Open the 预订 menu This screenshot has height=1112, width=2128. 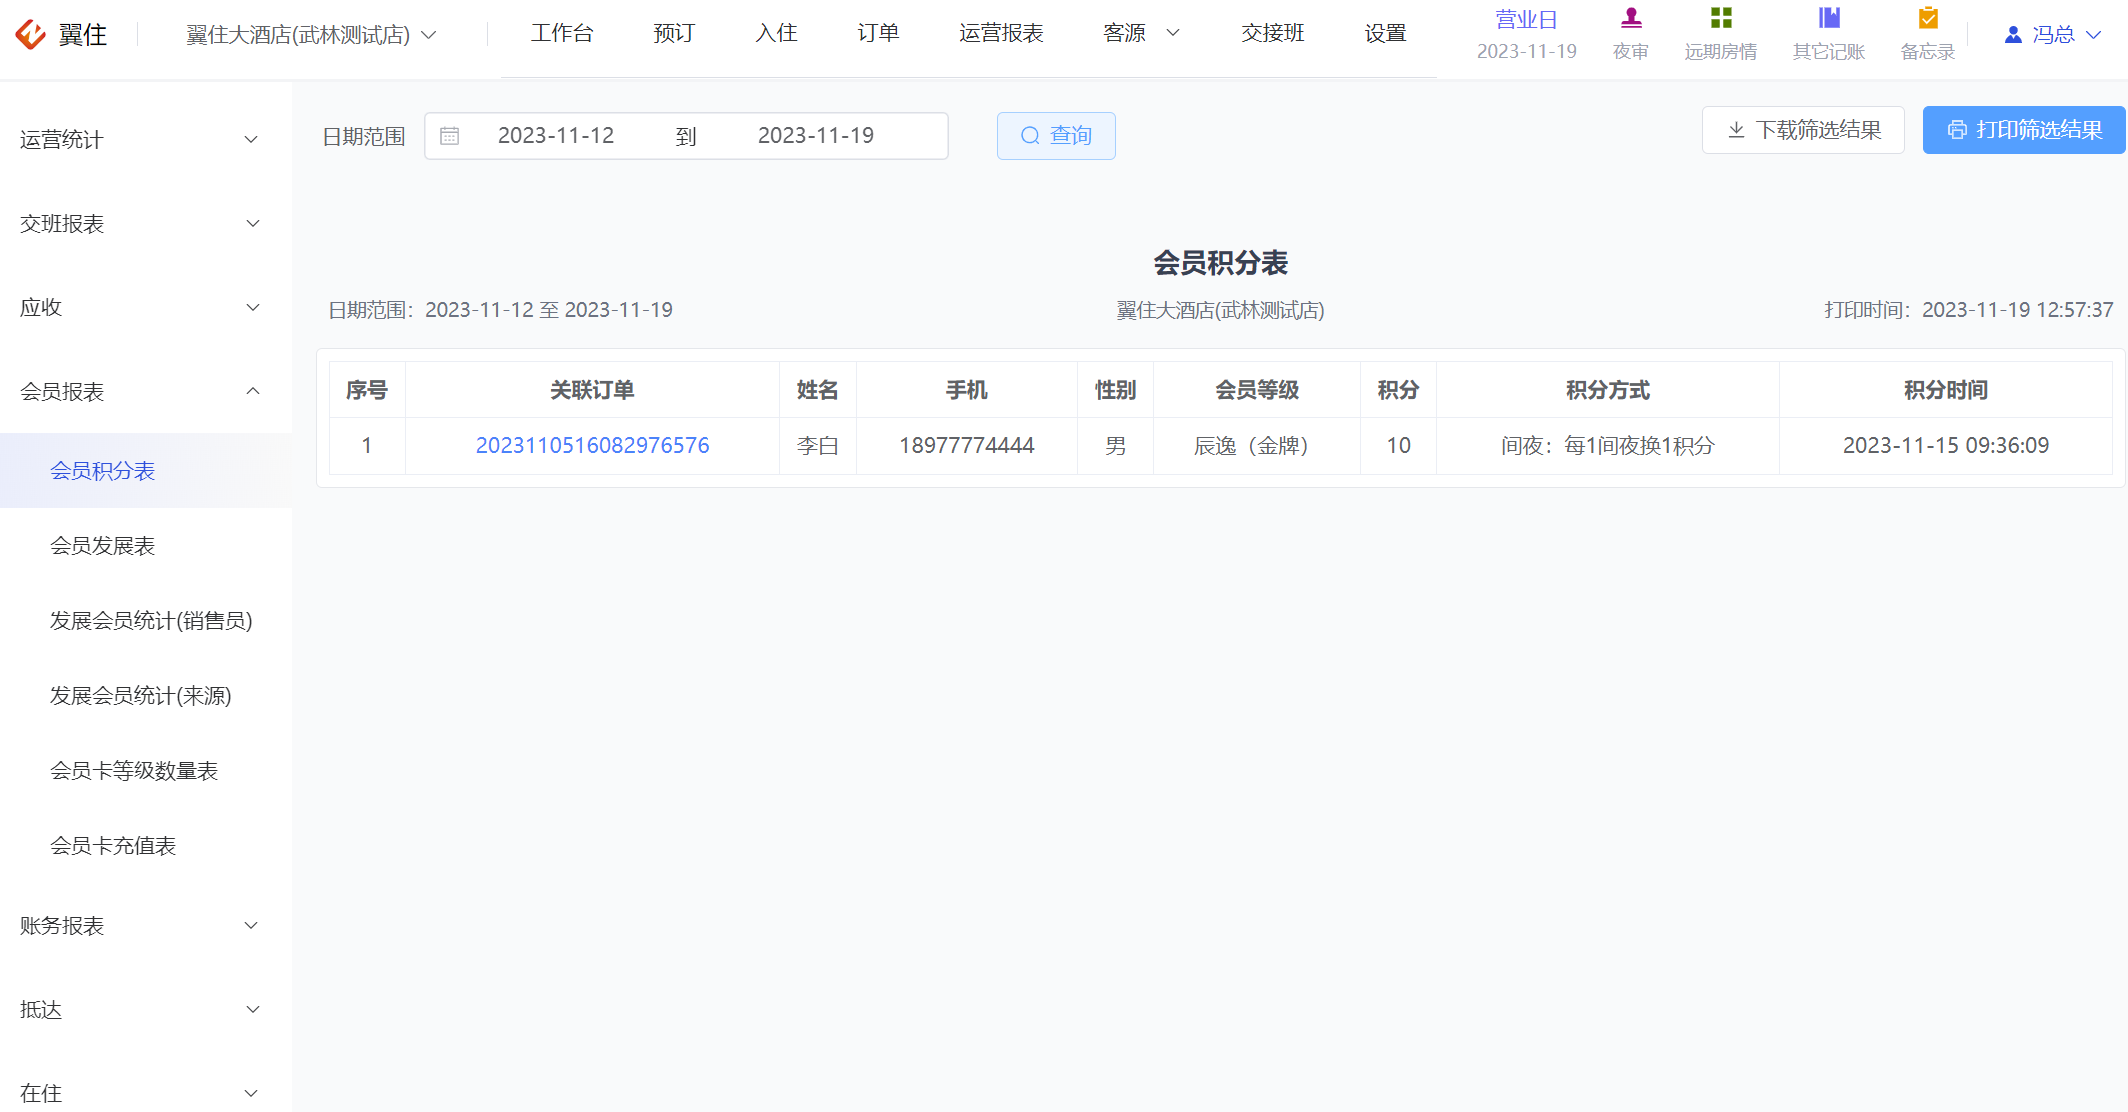click(x=674, y=33)
